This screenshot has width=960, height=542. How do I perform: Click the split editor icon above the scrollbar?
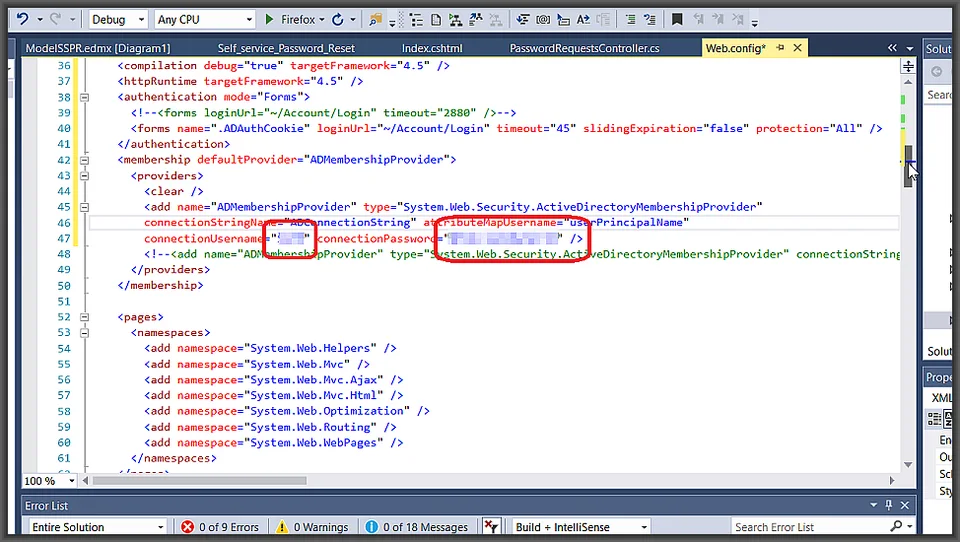point(908,66)
